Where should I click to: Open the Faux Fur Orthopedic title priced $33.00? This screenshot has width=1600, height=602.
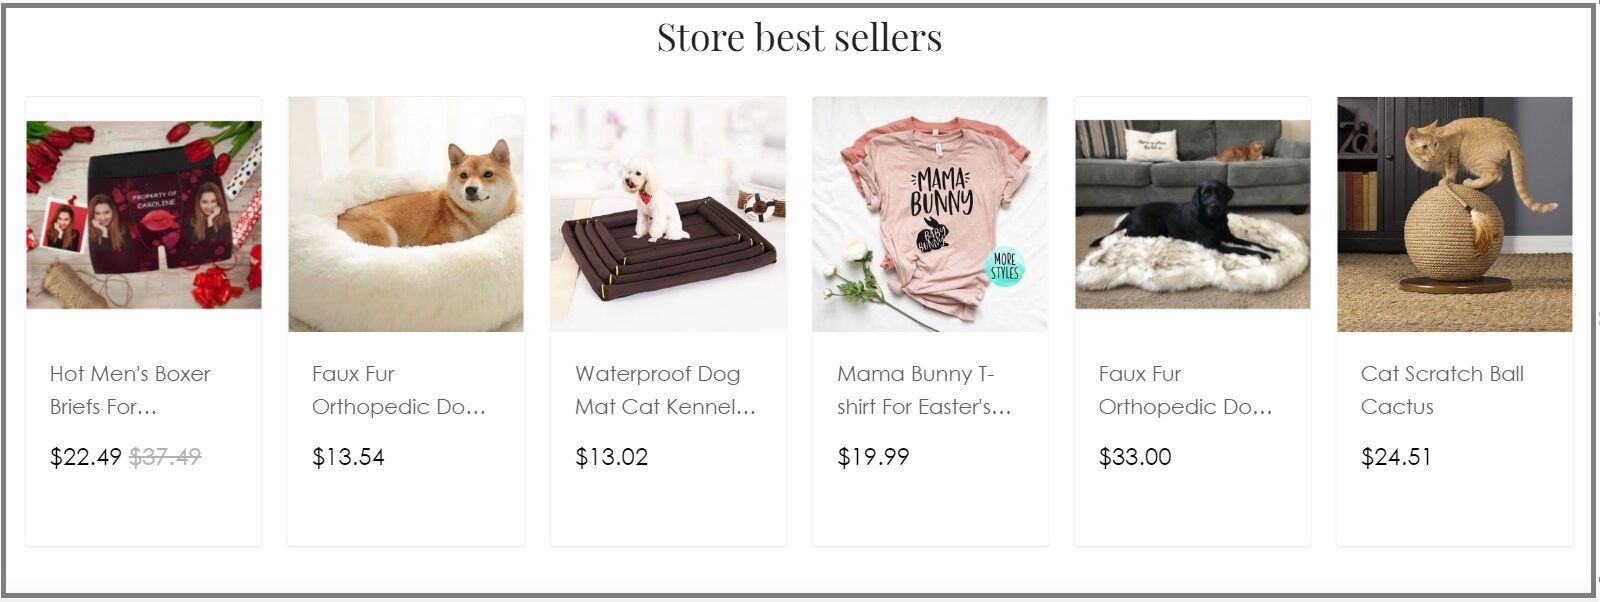point(1185,390)
